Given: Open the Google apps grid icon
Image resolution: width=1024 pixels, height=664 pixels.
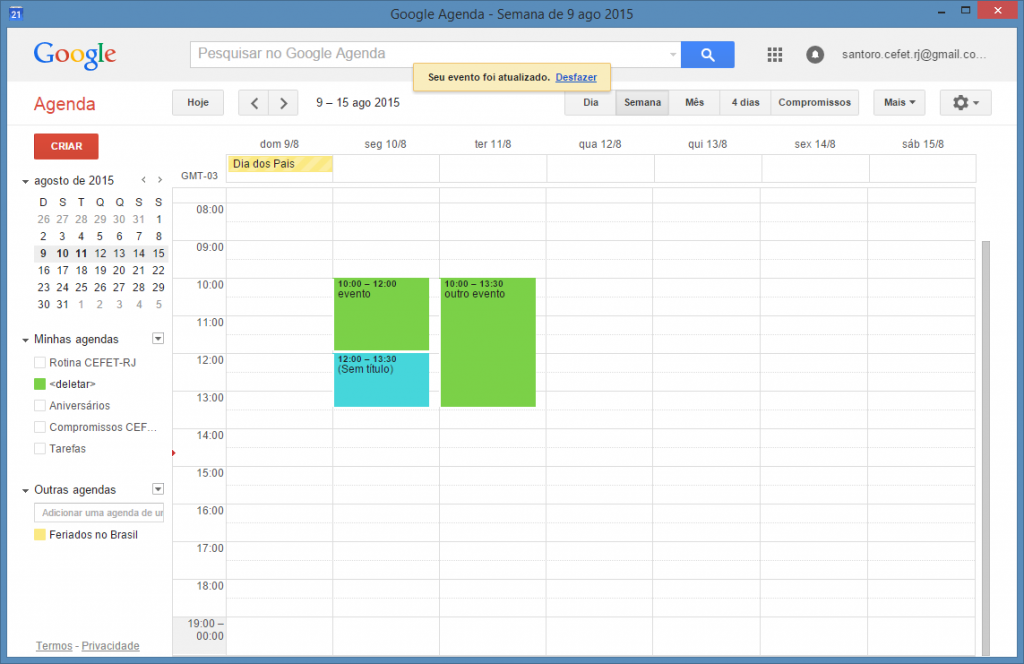Looking at the screenshot, I should coord(775,55).
